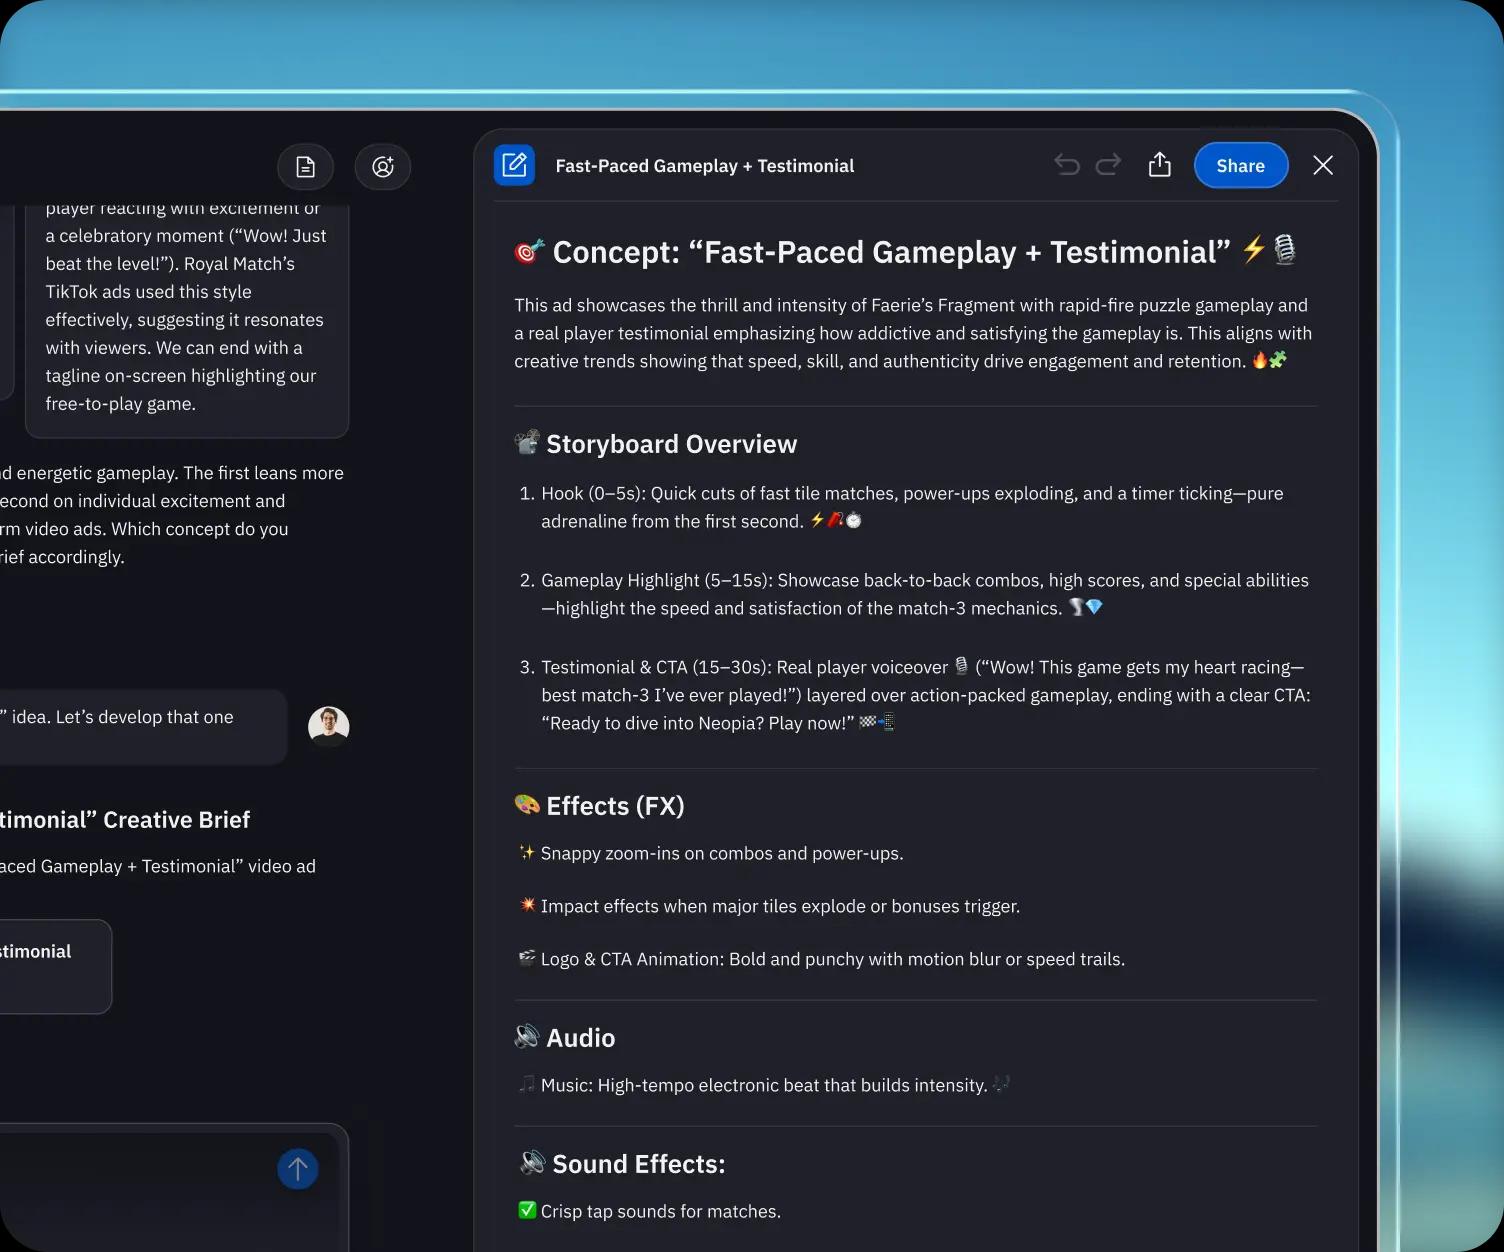Click the Music: High-tempo electronic beat line
This screenshot has width=1504, height=1252.
tap(764, 1085)
